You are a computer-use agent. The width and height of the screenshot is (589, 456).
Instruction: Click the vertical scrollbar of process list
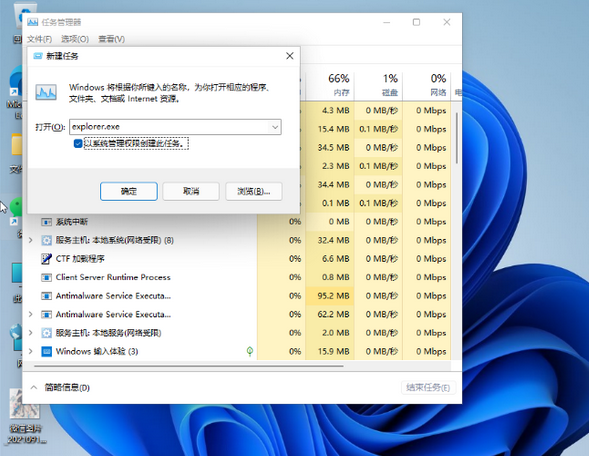pyautogui.click(x=457, y=138)
